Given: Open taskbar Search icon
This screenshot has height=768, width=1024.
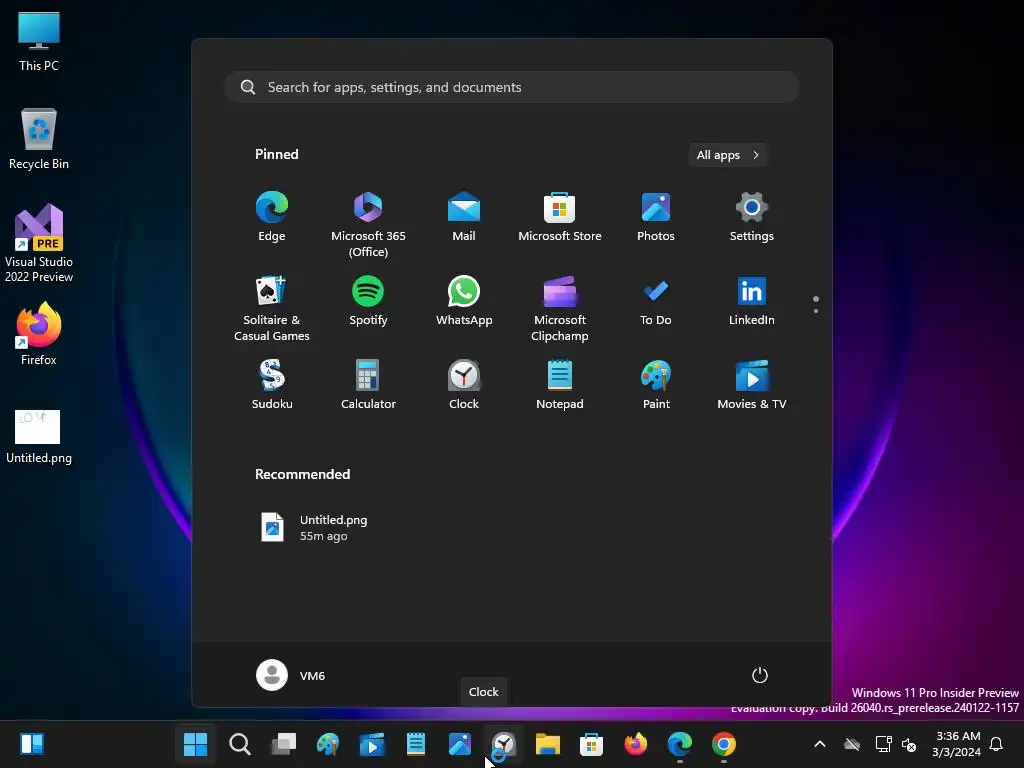Looking at the screenshot, I should pyautogui.click(x=240, y=744).
